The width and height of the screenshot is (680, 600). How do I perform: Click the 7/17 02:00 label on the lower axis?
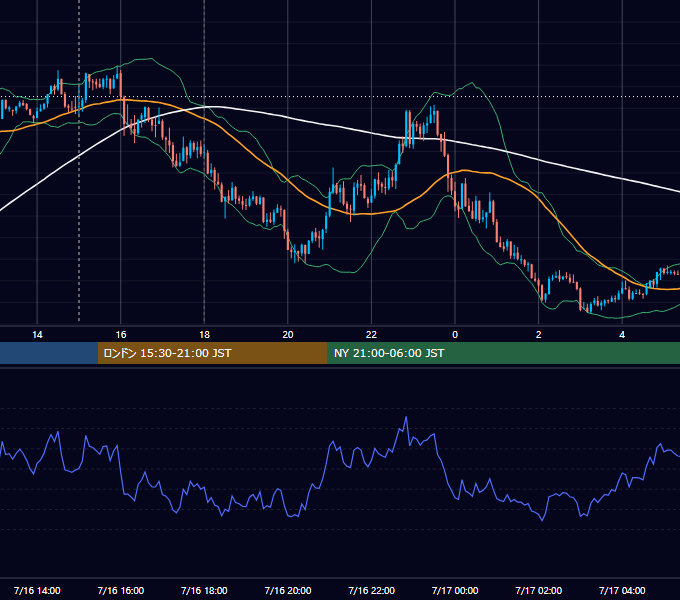(x=539, y=590)
